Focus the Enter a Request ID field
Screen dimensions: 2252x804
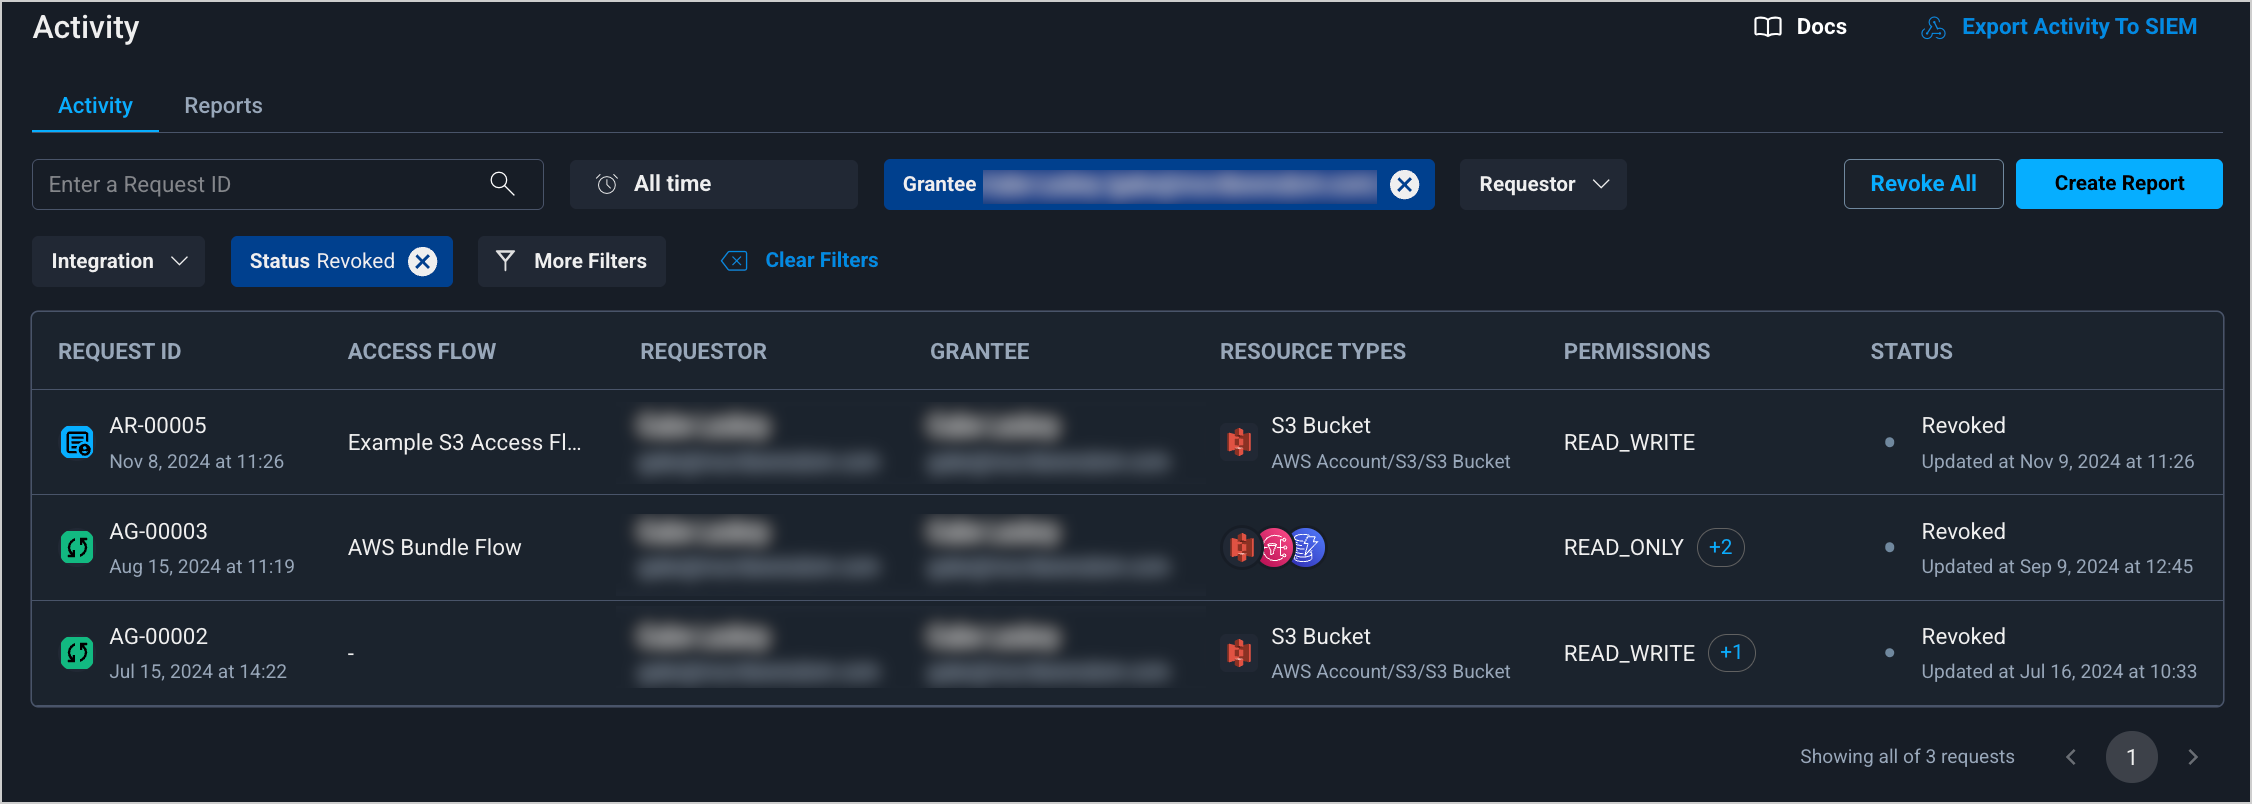tap(260, 184)
